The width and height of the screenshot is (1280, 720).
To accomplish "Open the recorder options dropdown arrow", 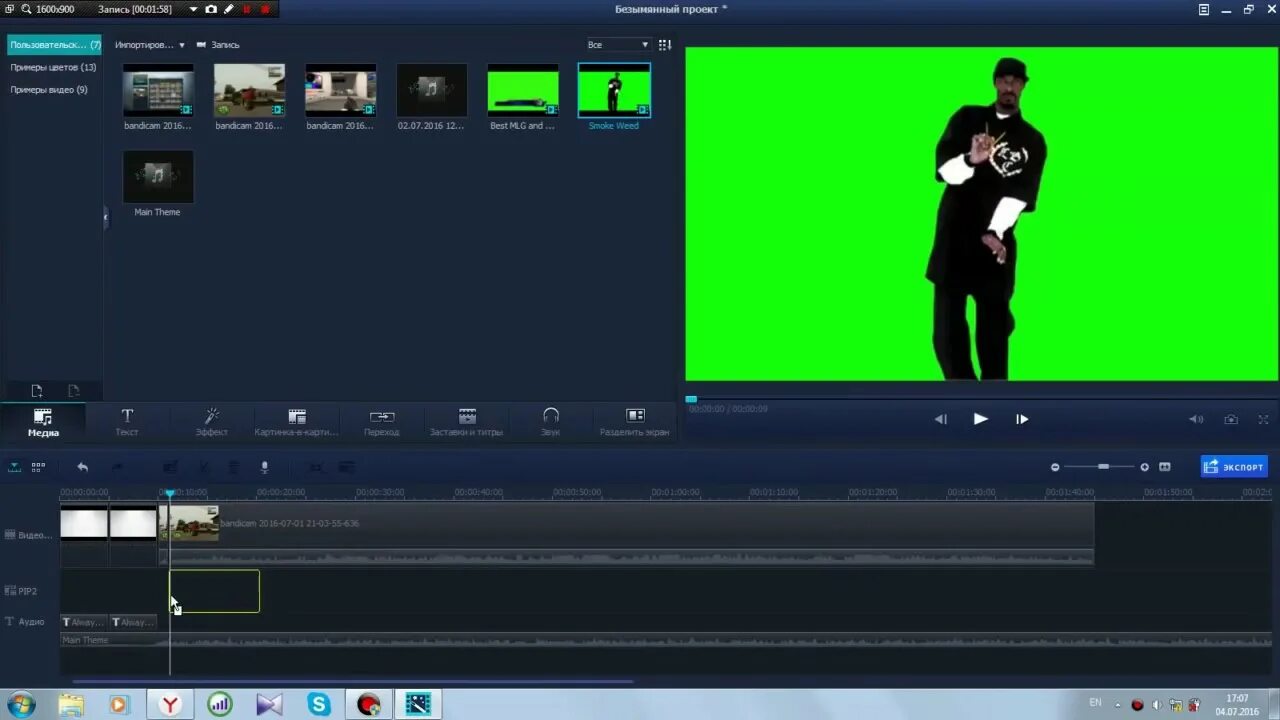I will pos(193,9).
